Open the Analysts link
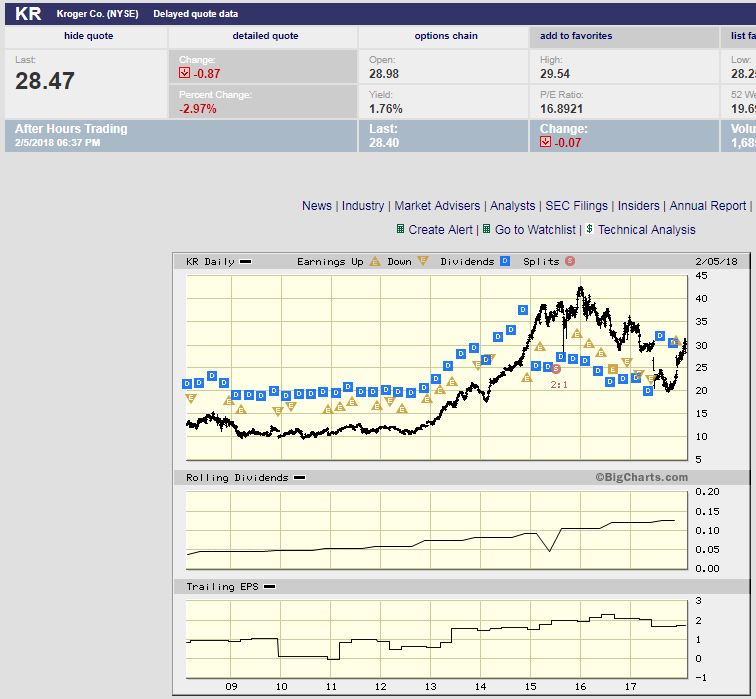The width and height of the screenshot is (756, 699). pyautogui.click(x=513, y=206)
